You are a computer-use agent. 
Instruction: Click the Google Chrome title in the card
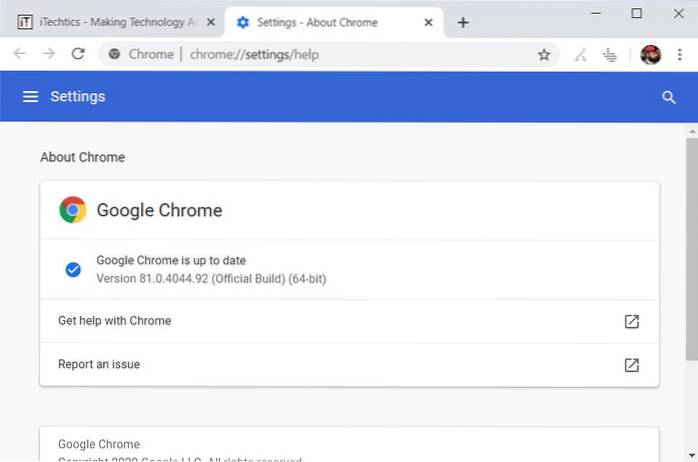tap(159, 210)
